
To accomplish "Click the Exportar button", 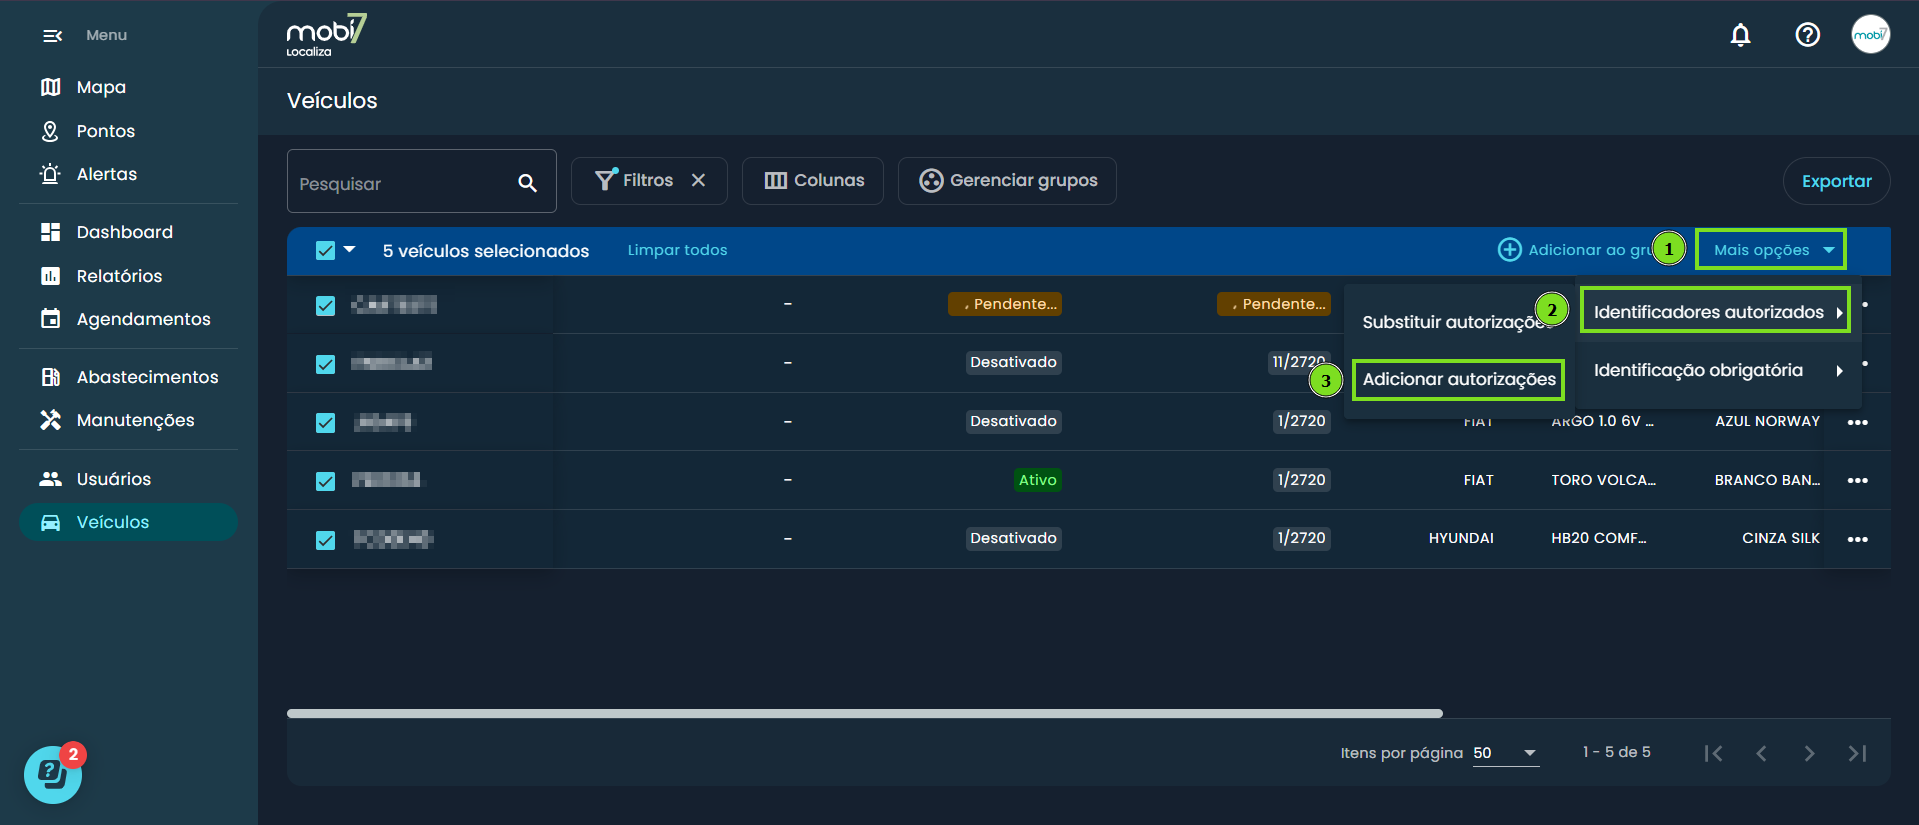I will [x=1836, y=181].
